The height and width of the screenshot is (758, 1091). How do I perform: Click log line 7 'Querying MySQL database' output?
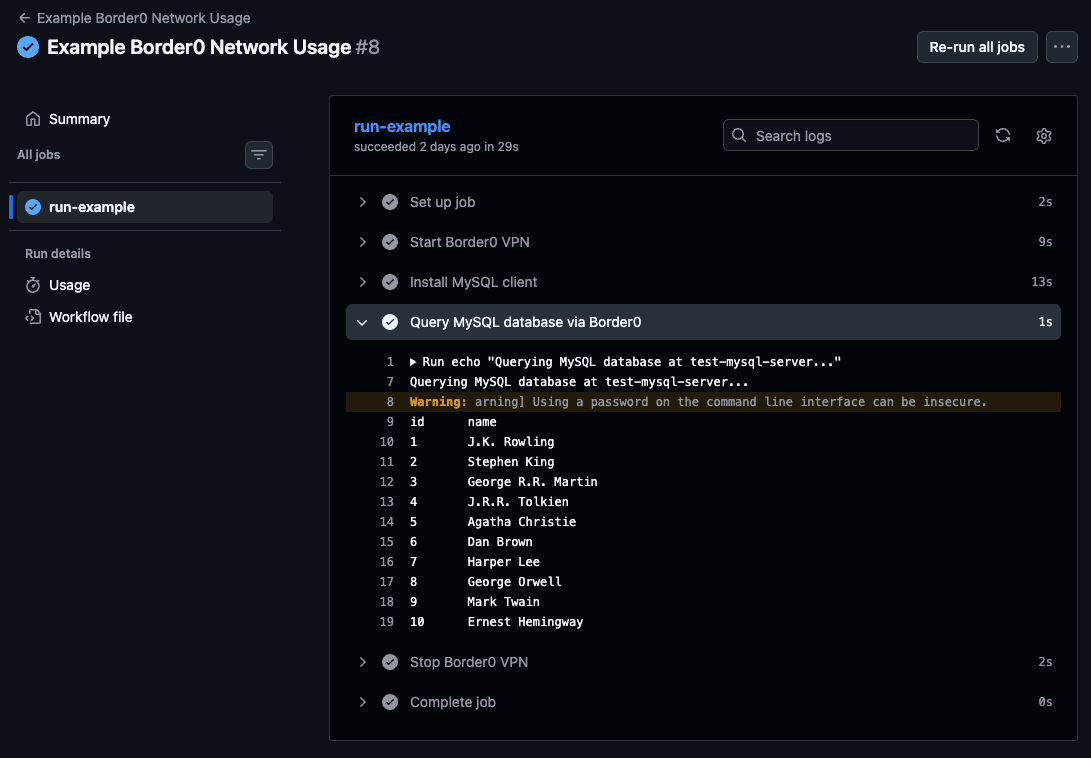click(x=703, y=382)
